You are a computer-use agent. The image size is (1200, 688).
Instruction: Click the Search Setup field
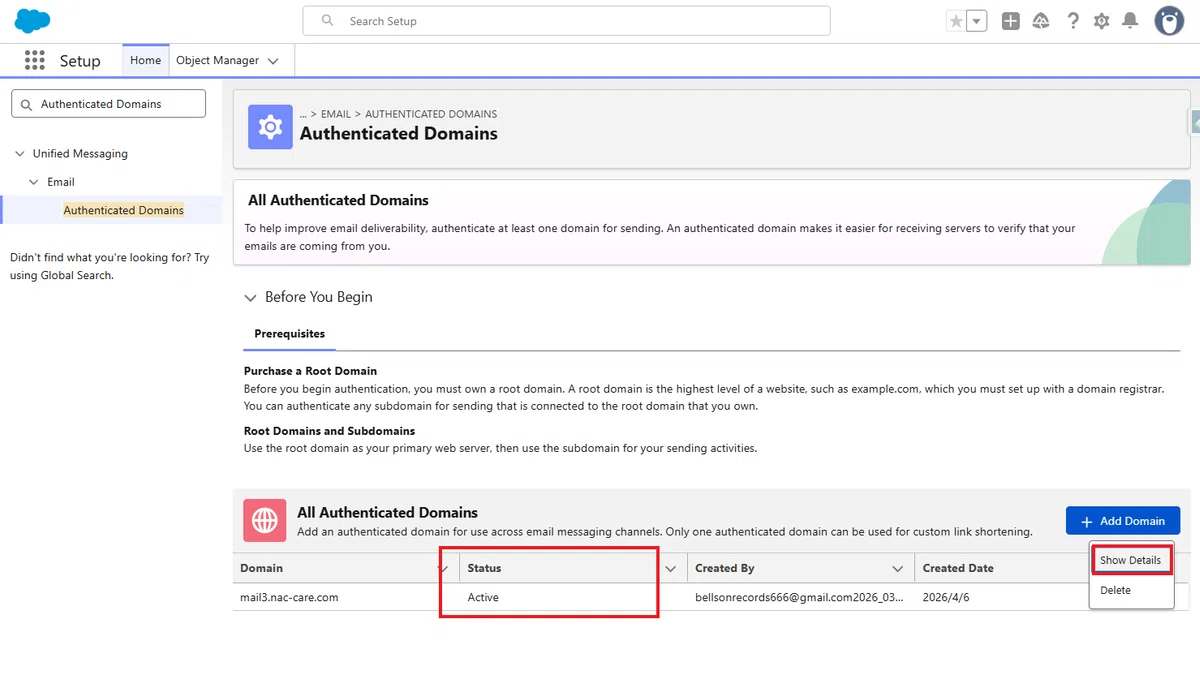(x=567, y=21)
